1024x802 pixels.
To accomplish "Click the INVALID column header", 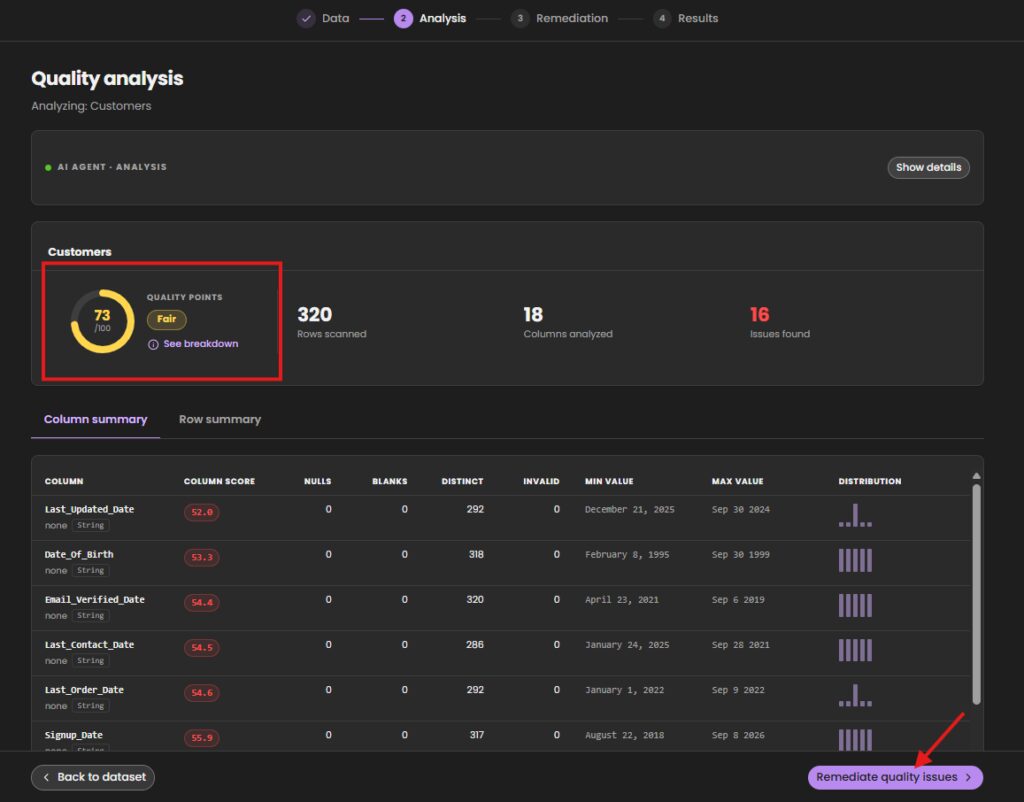I will [x=541, y=481].
